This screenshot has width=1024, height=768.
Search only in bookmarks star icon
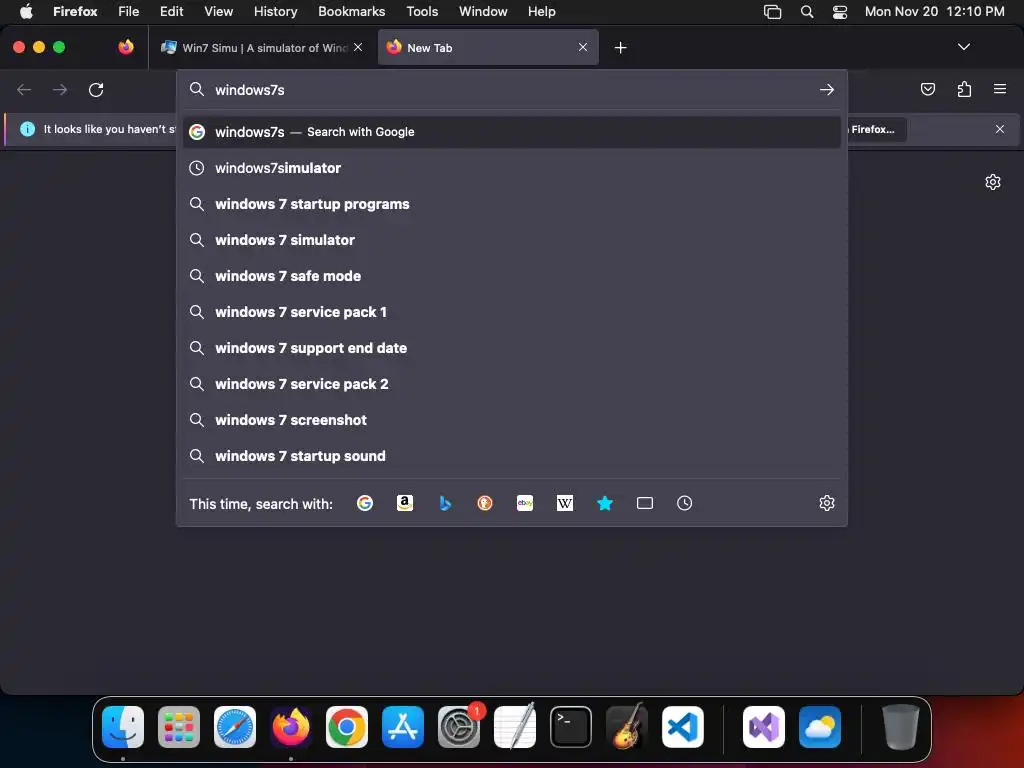coord(605,503)
